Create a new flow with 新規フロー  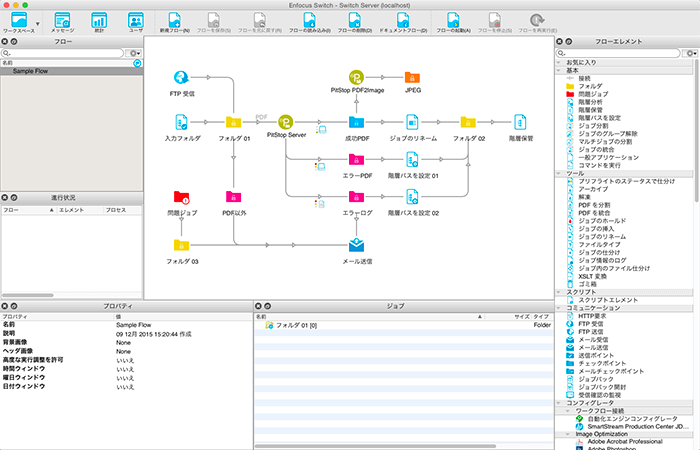175,21
